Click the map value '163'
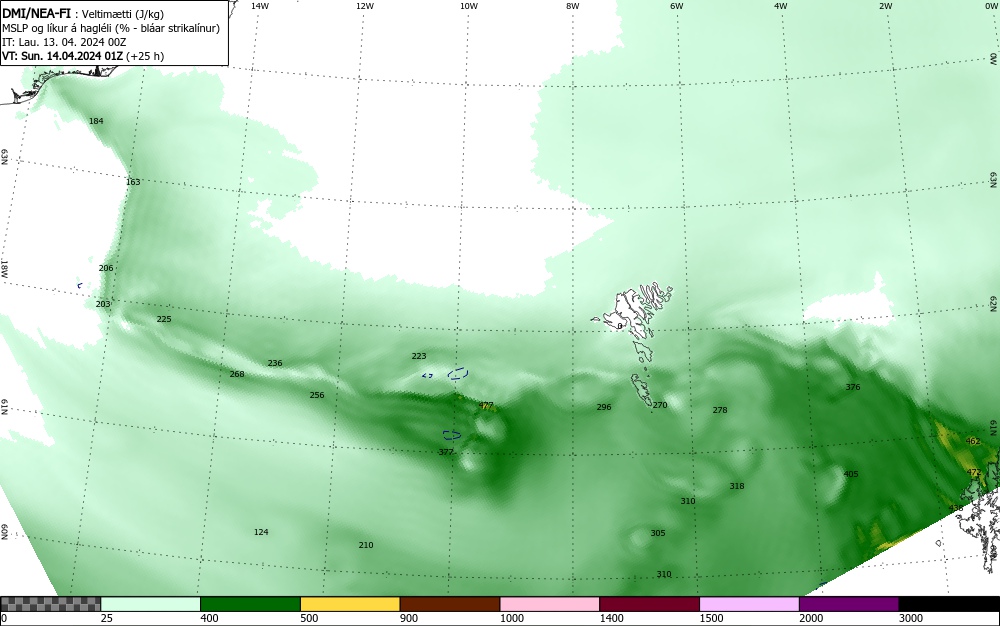Viewport: 1000px width, 626px height. pos(133,182)
